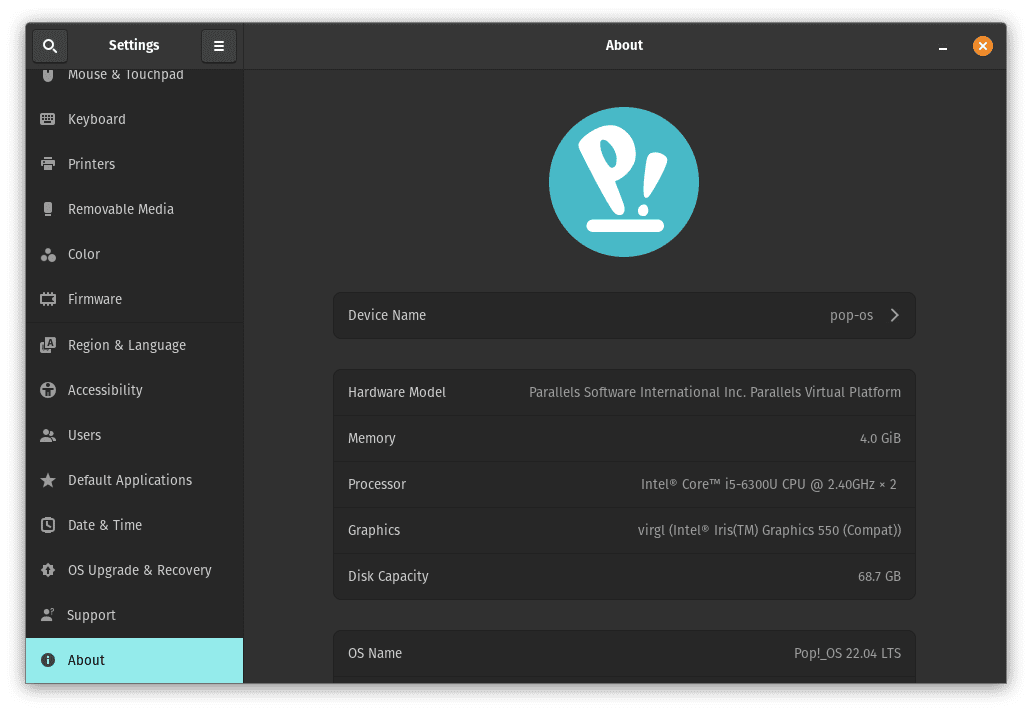The width and height of the screenshot is (1032, 712).
Task: Expand Device Name row chevron
Action: tap(894, 315)
